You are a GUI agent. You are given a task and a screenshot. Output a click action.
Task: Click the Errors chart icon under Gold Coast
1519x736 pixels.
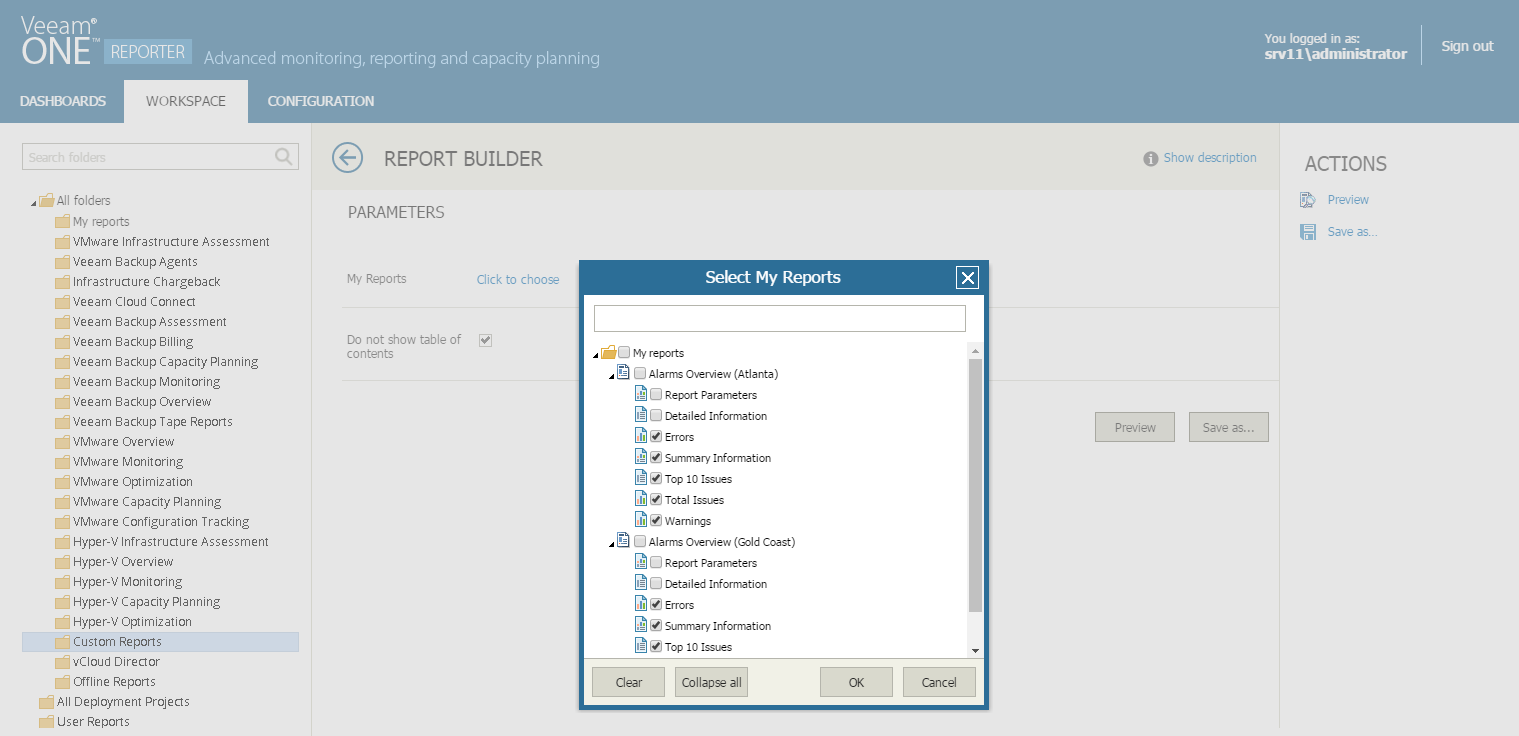pyautogui.click(x=641, y=604)
